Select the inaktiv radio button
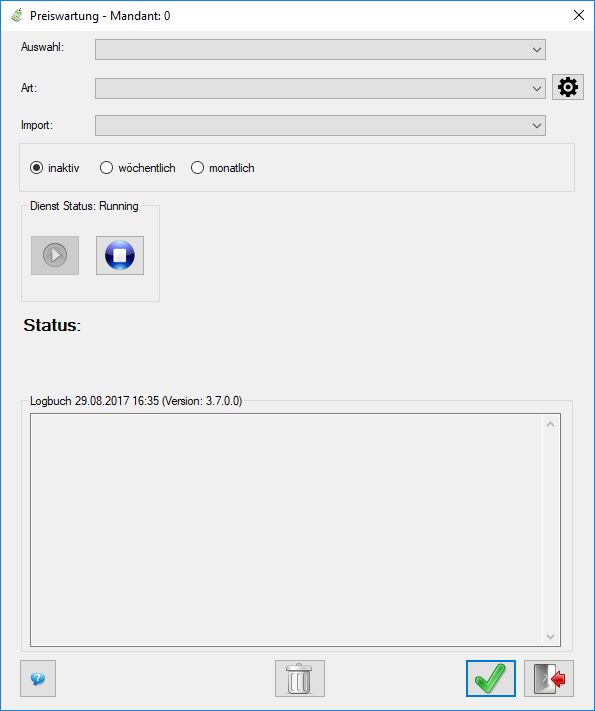The image size is (595, 711). tap(36, 168)
